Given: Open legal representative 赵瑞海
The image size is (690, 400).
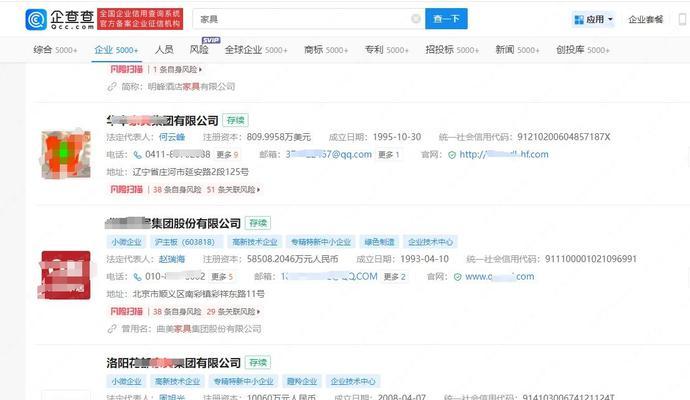Looking at the screenshot, I should (172, 259).
